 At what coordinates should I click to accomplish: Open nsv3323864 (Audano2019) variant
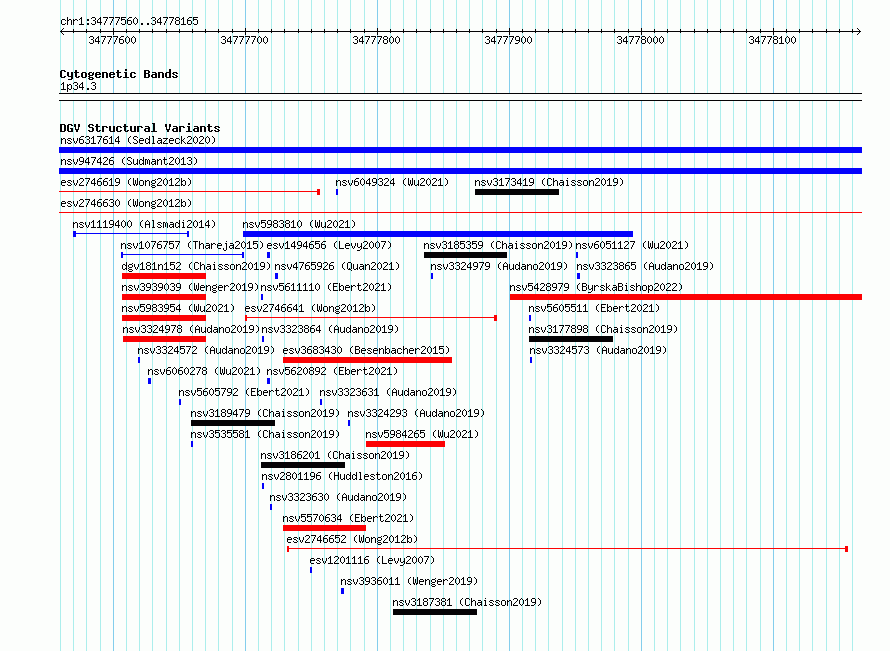tap(330, 329)
